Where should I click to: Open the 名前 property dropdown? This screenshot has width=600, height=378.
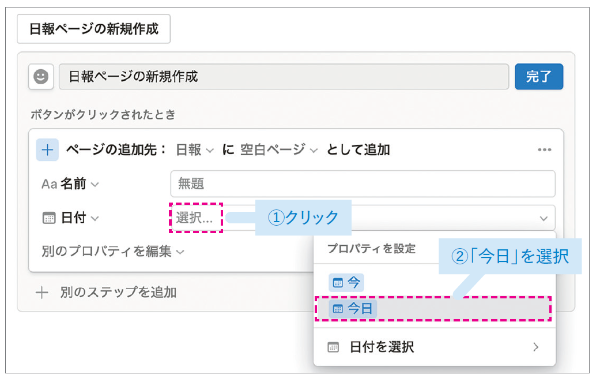click(x=70, y=184)
